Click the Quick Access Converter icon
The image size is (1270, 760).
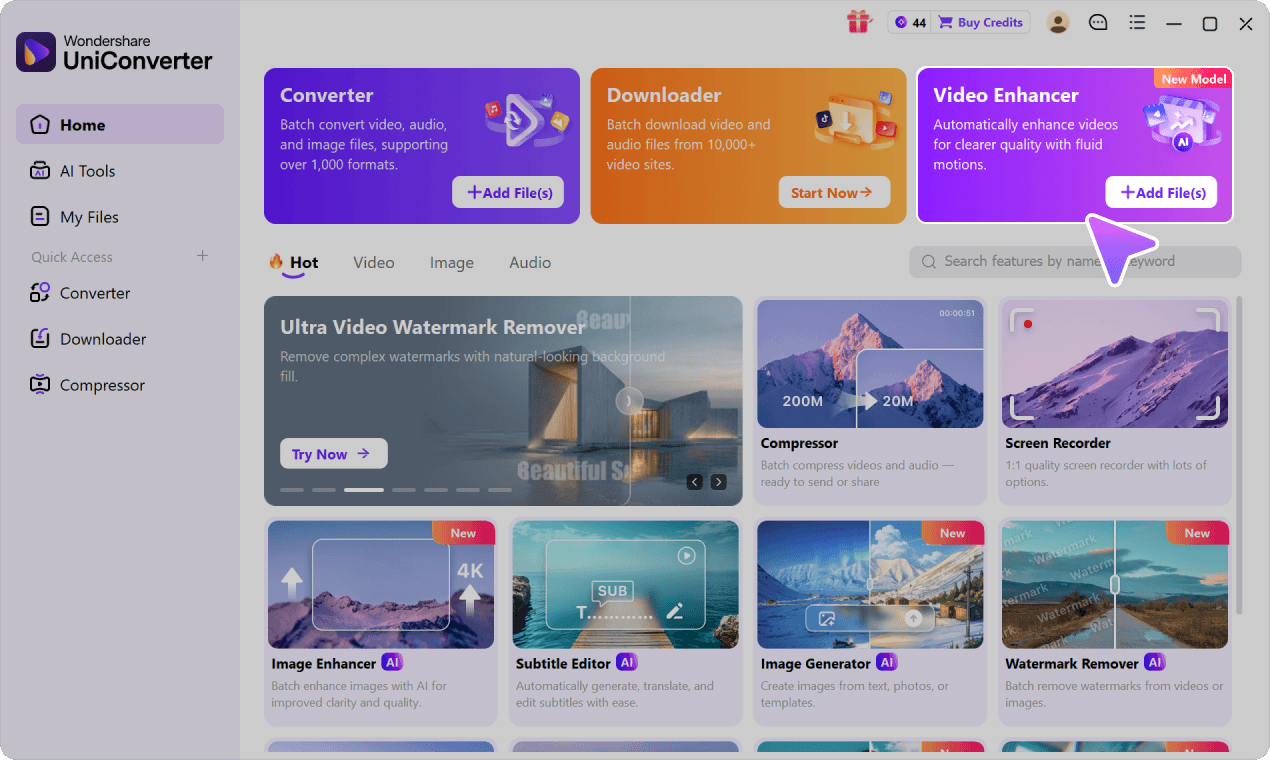pyautogui.click(x=40, y=293)
